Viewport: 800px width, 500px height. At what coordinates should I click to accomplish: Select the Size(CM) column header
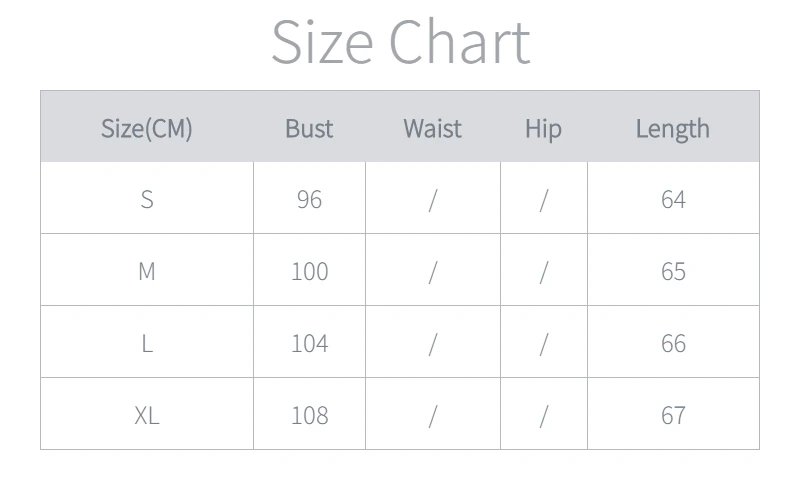[x=146, y=128]
